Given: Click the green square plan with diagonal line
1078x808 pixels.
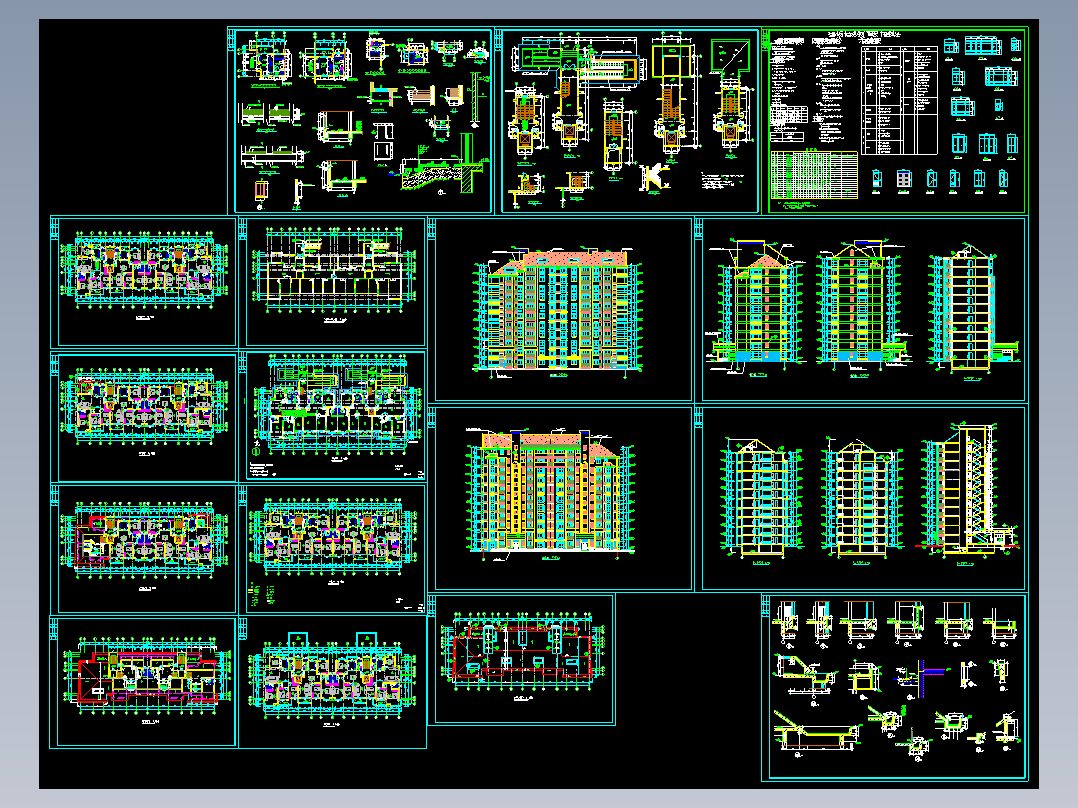Looking at the screenshot, I should click(729, 56).
